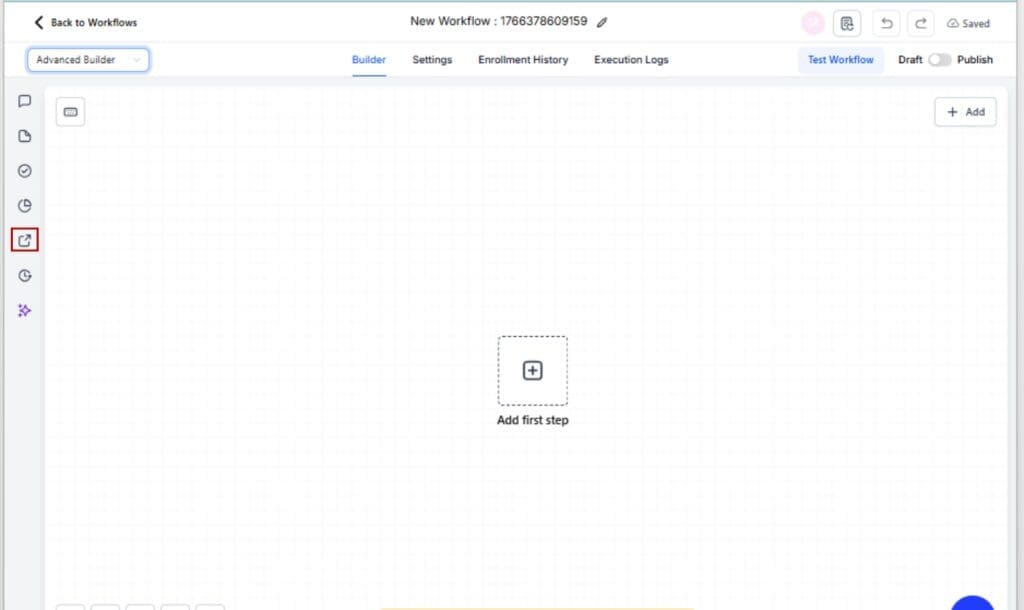Click the clock history icon in the sidebar
This screenshot has width=1024, height=610.
(x=24, y=275)
